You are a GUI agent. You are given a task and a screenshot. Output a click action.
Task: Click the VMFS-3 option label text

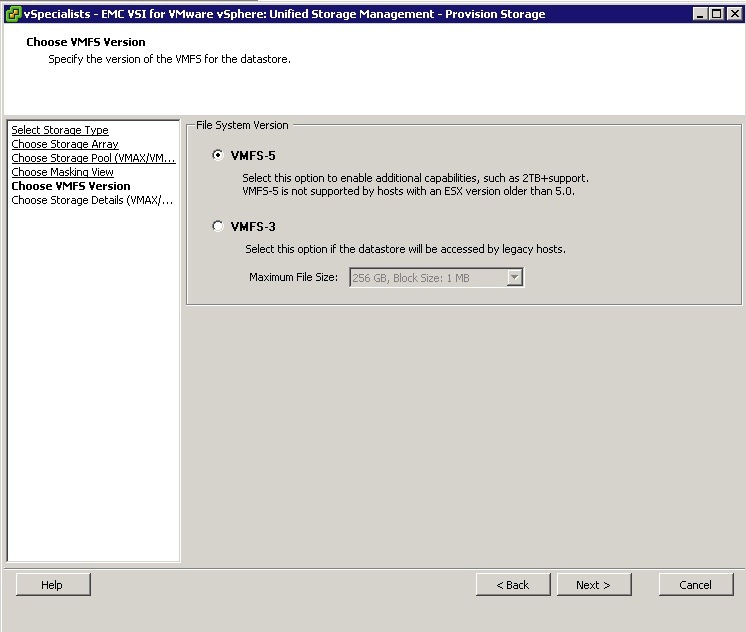253,227
